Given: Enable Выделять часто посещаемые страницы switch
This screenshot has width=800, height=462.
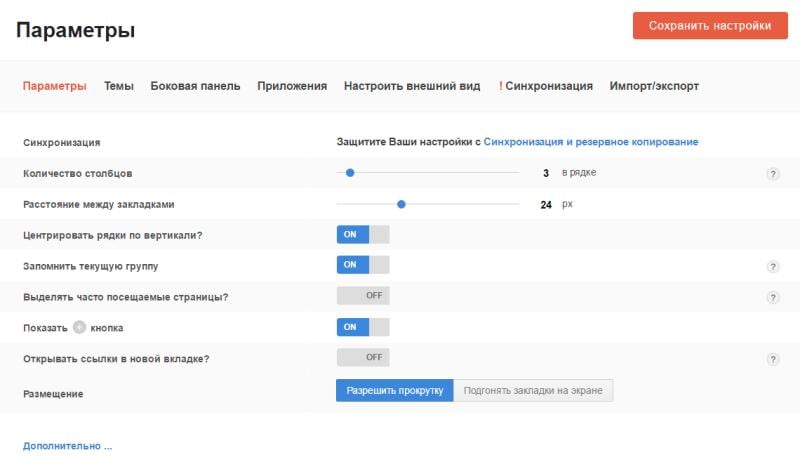Looking at the screenshot, I should point(363,296).
